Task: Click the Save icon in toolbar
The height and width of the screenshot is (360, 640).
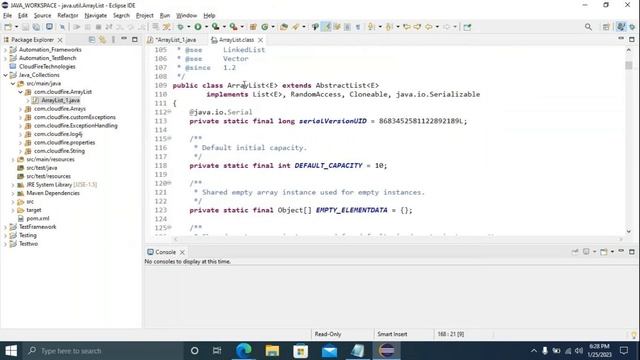Action: pyautogui.click(x=25, y=27)
